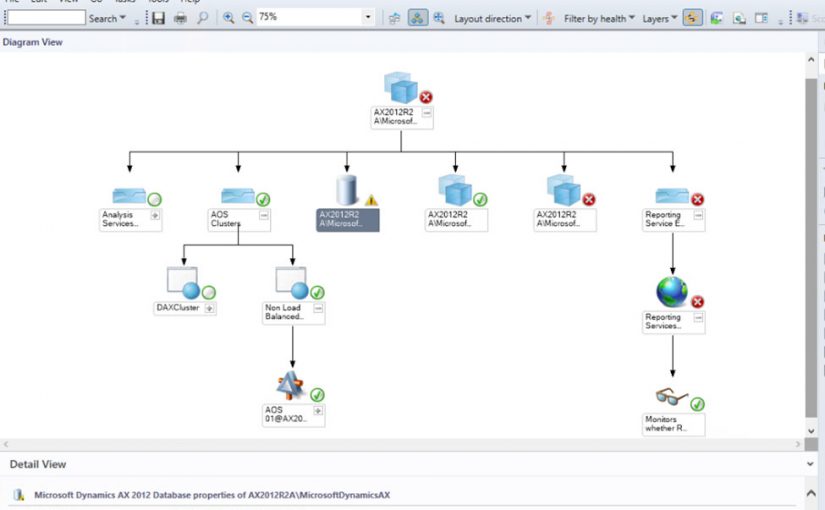Open the Search dropdown menu
825x510 pixels.
coord(107,18)
